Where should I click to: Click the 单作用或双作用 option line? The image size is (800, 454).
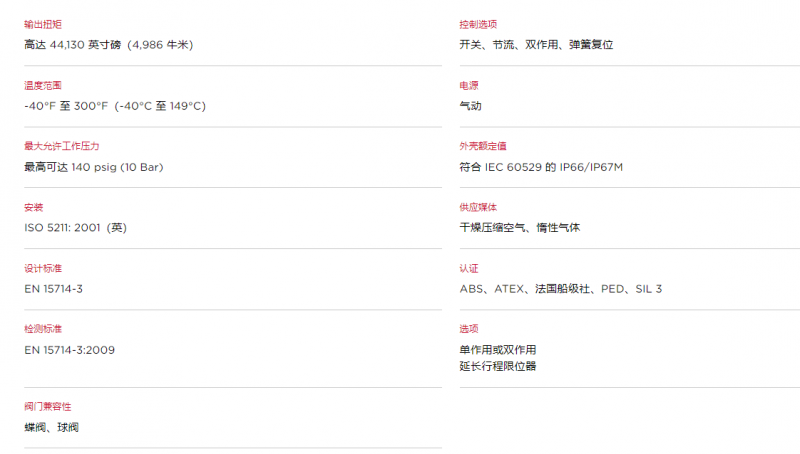pos(498,350)
